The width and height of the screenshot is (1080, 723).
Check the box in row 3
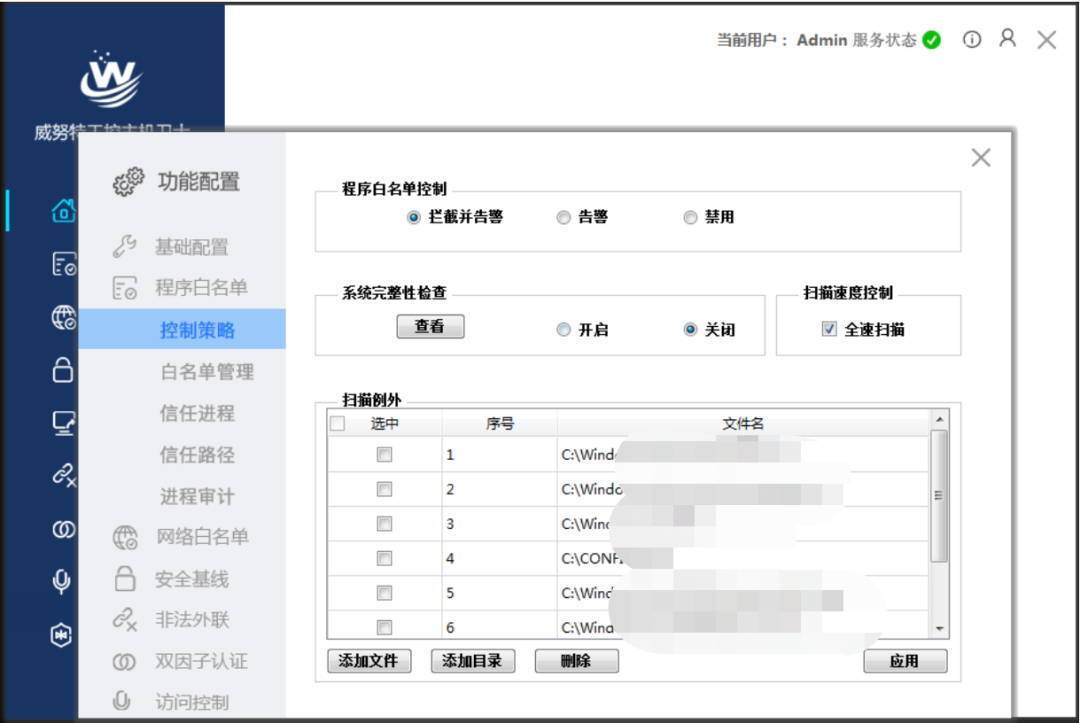click(384, 523)
